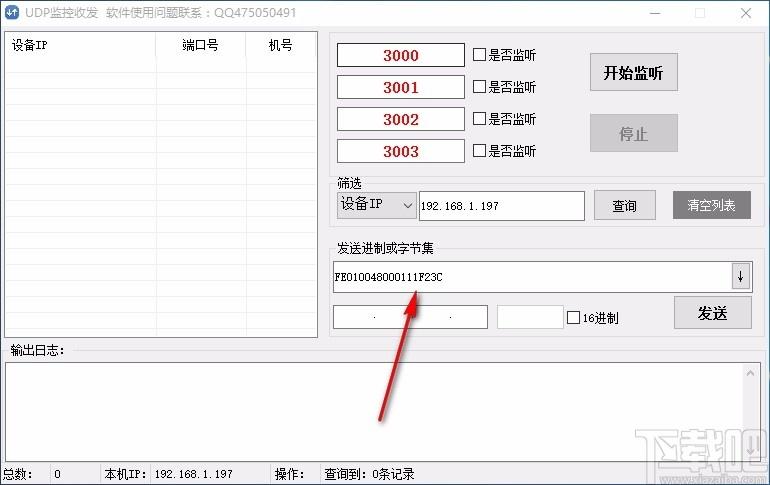The image size is (770, 485).
Task: Click the 端口号 column header
Action: click(200, 45)
